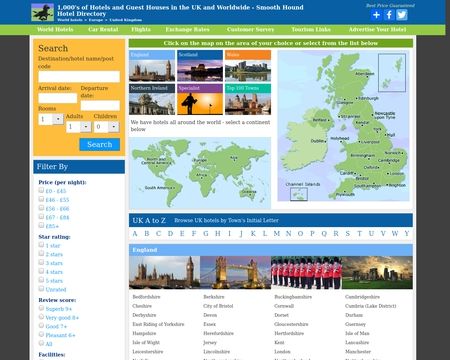Tick the £56 - £66 price checkbox
The width and height of the screenshot is (450, 360).
point(41,208)
